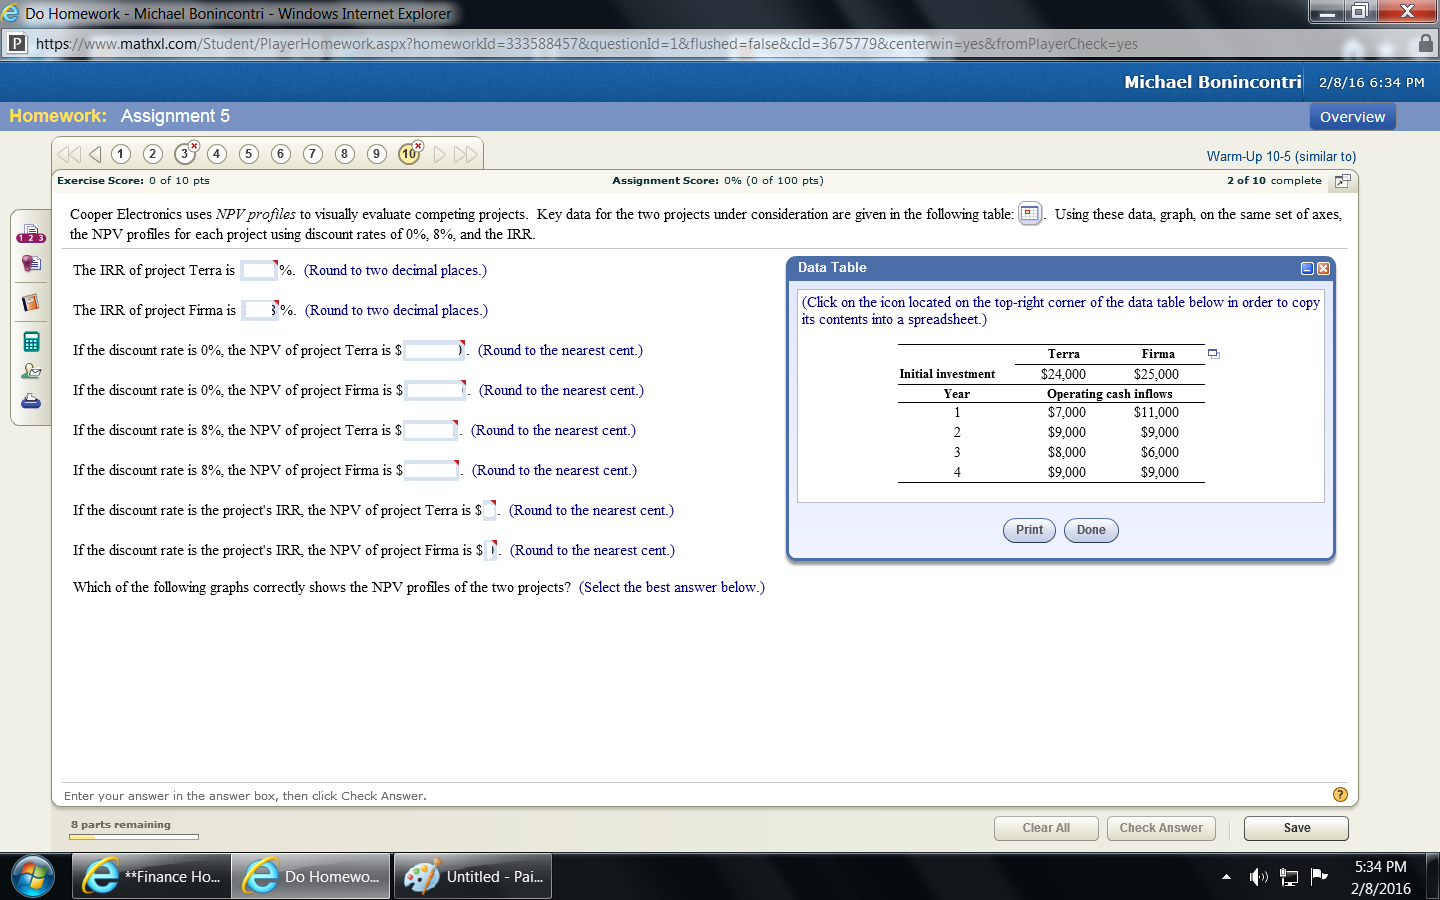
Task: Open the Overview page
Action: point(1352,116)
